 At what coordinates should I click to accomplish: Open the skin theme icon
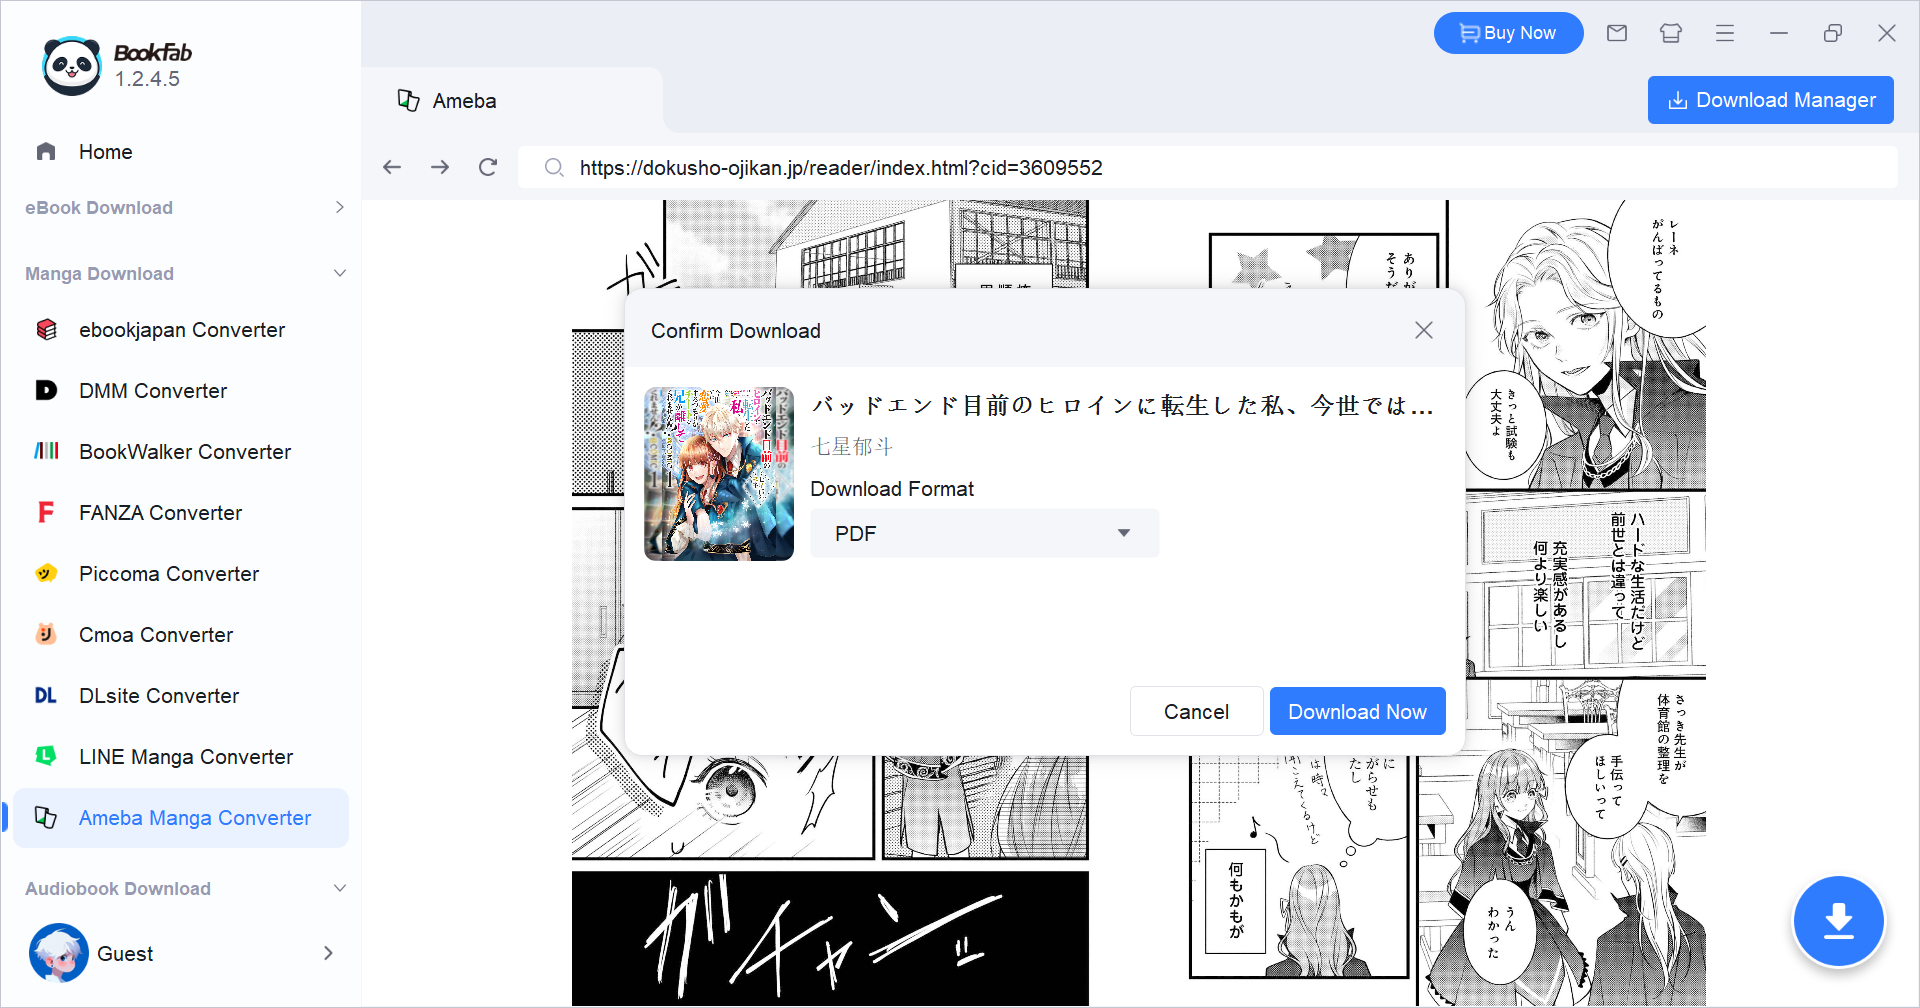1671,33
